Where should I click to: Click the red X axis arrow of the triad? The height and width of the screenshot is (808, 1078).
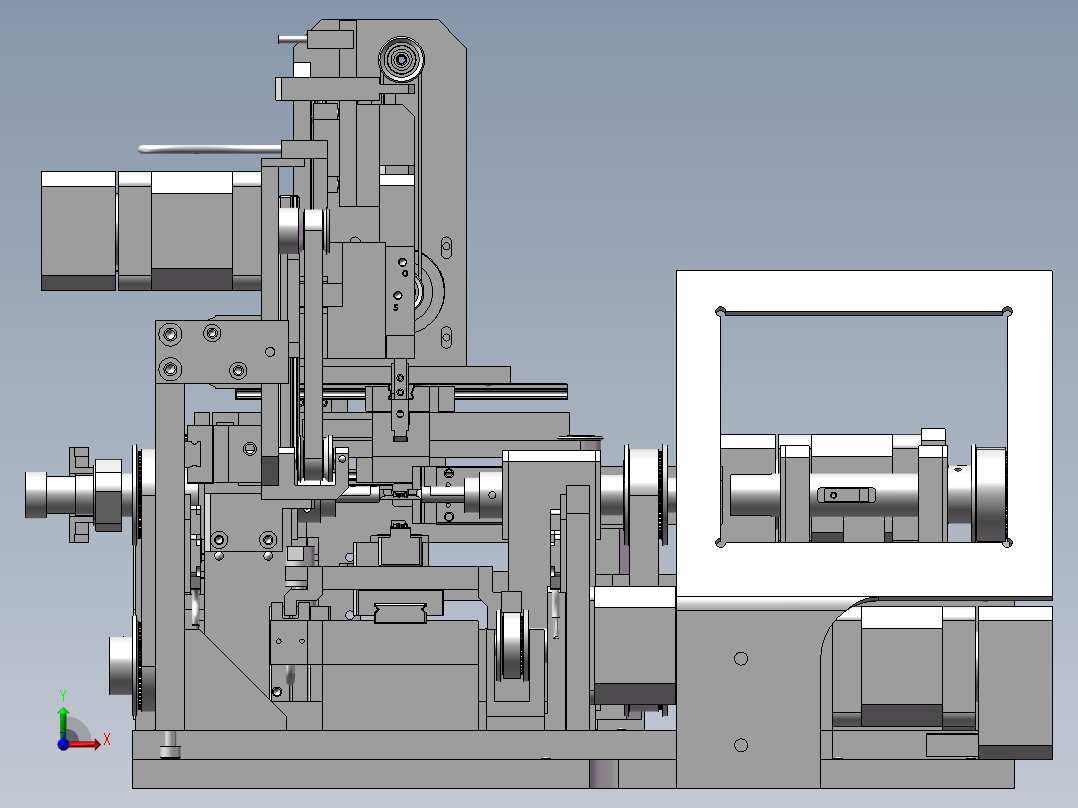(85, 743)
